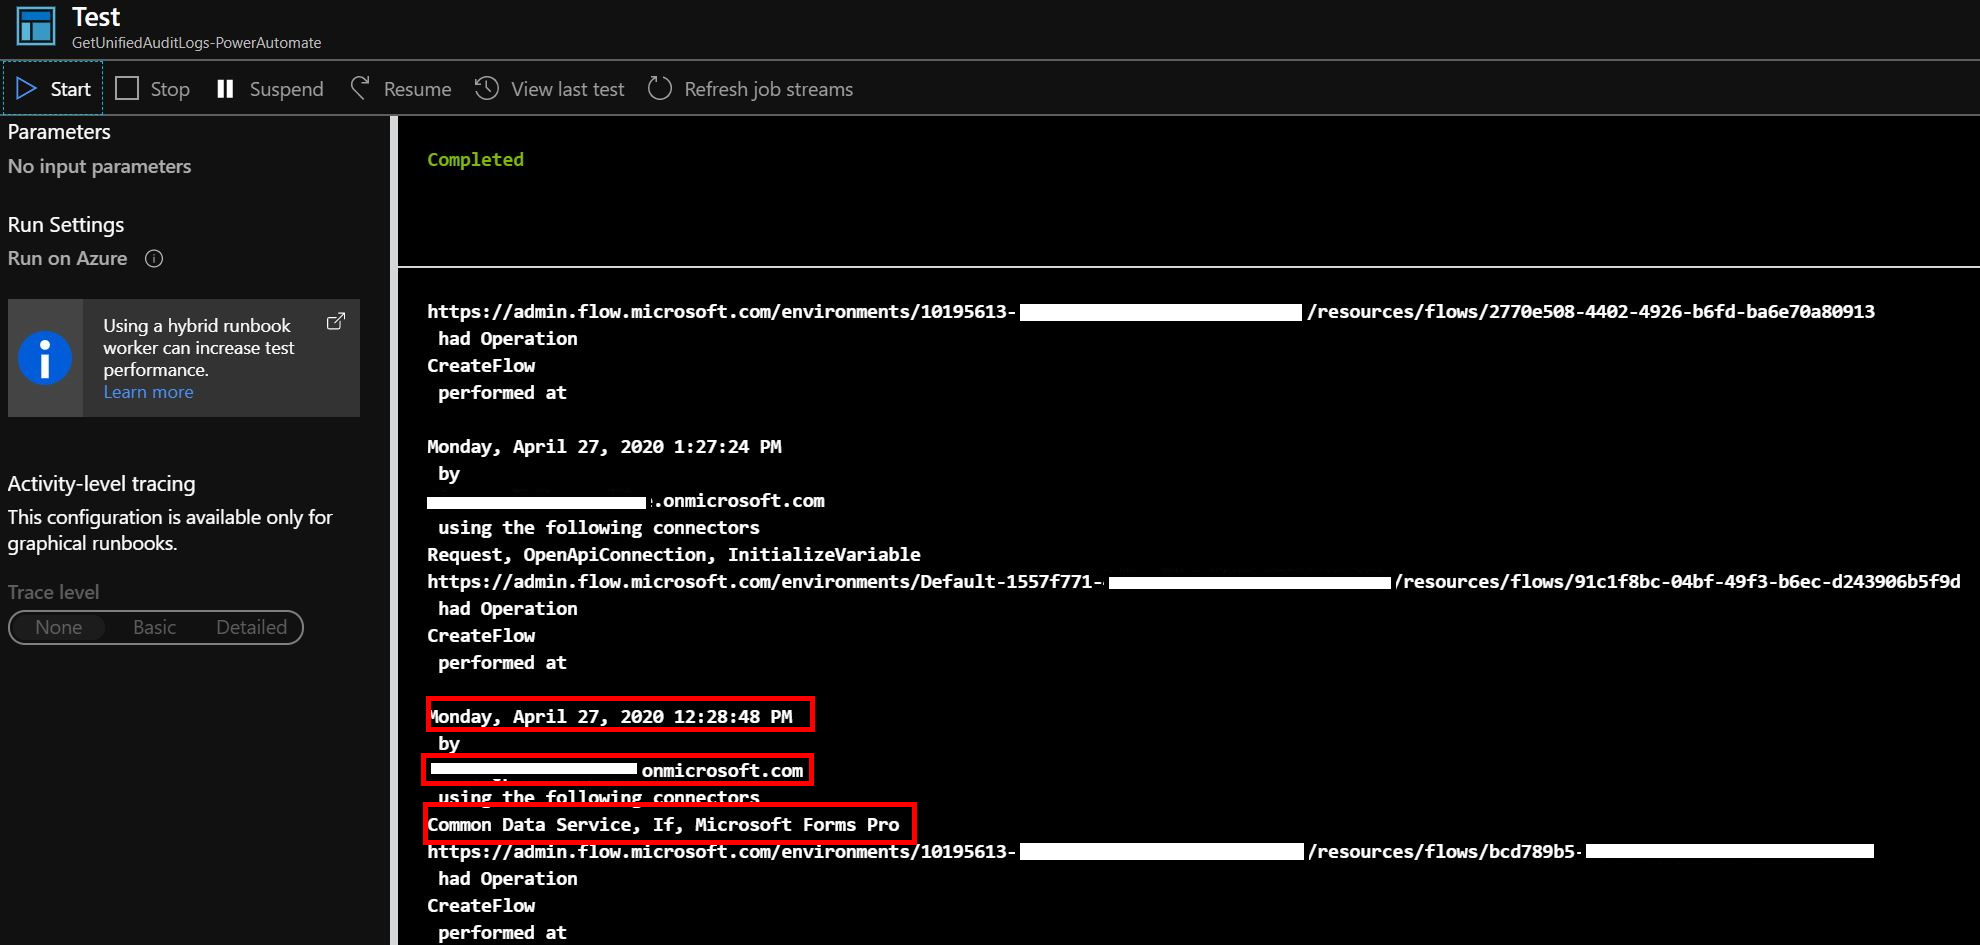Click Common Data Service connectors line
1980x945 pixels.
(663, 825)
